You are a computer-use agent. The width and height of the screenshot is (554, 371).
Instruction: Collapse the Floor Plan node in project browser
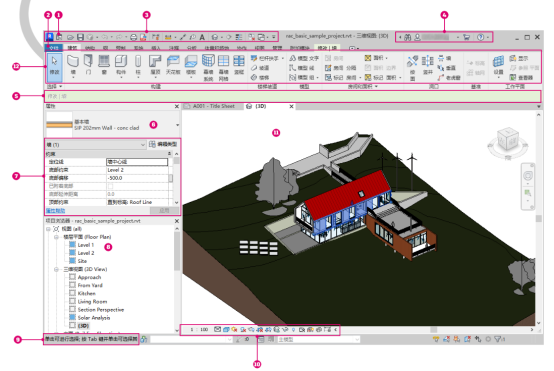(56, 237)
